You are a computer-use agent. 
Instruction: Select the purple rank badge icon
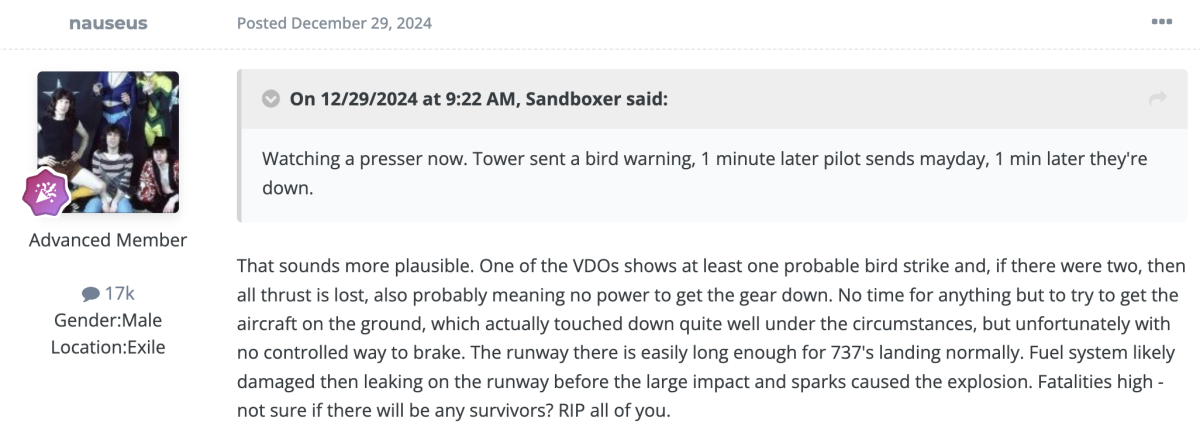click(45, 193)
